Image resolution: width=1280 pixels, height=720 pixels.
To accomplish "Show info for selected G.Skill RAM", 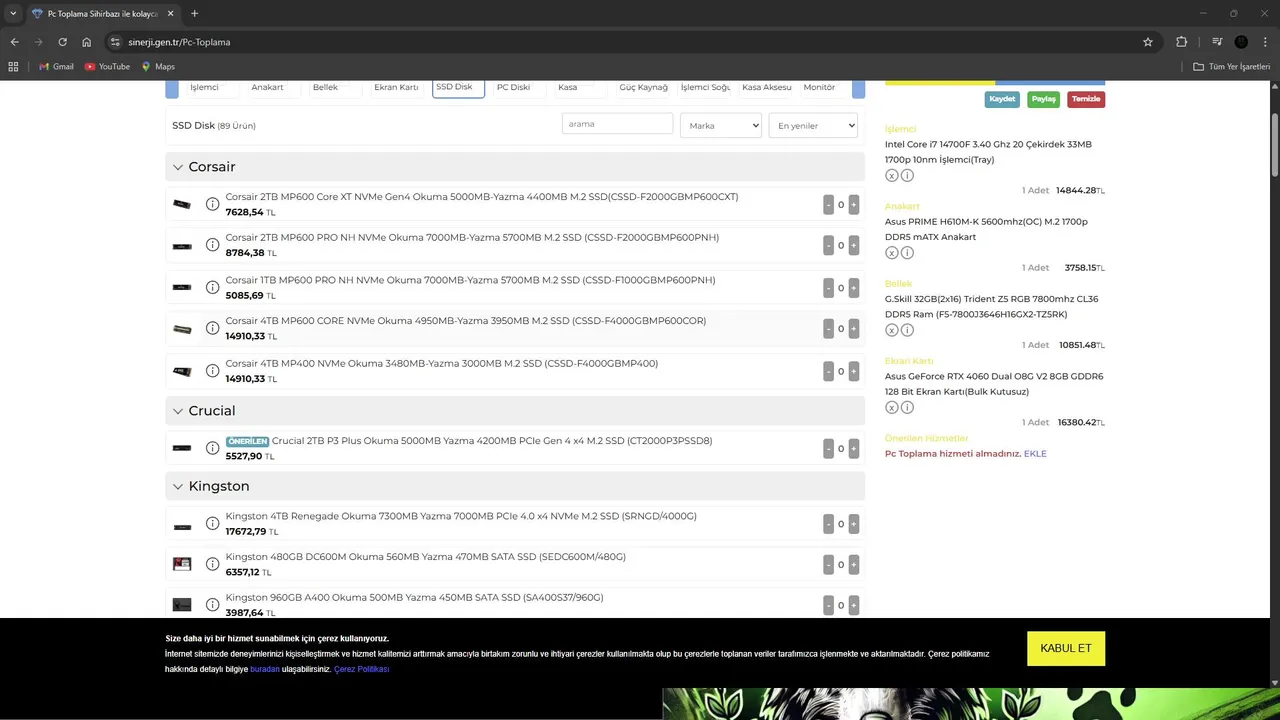I will pyautogui.click(x=907, y=330).
